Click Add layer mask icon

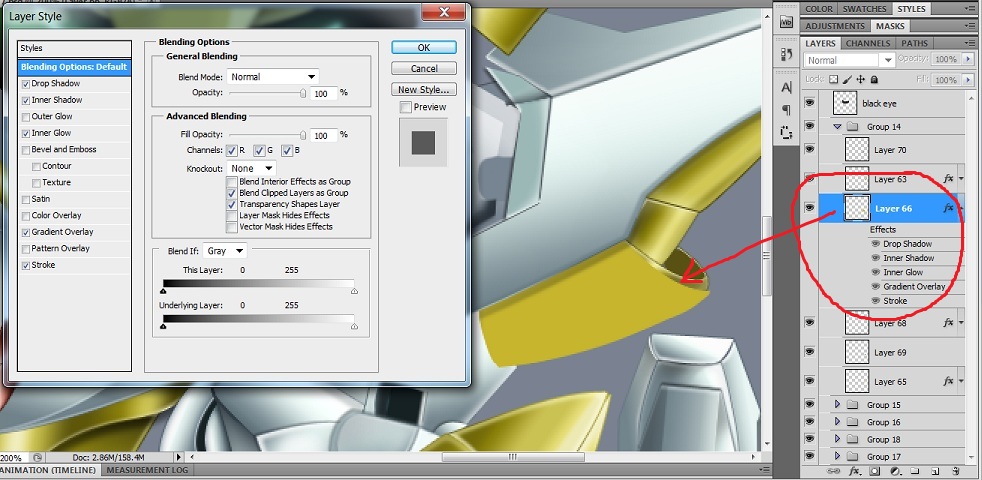click(875, 471)
